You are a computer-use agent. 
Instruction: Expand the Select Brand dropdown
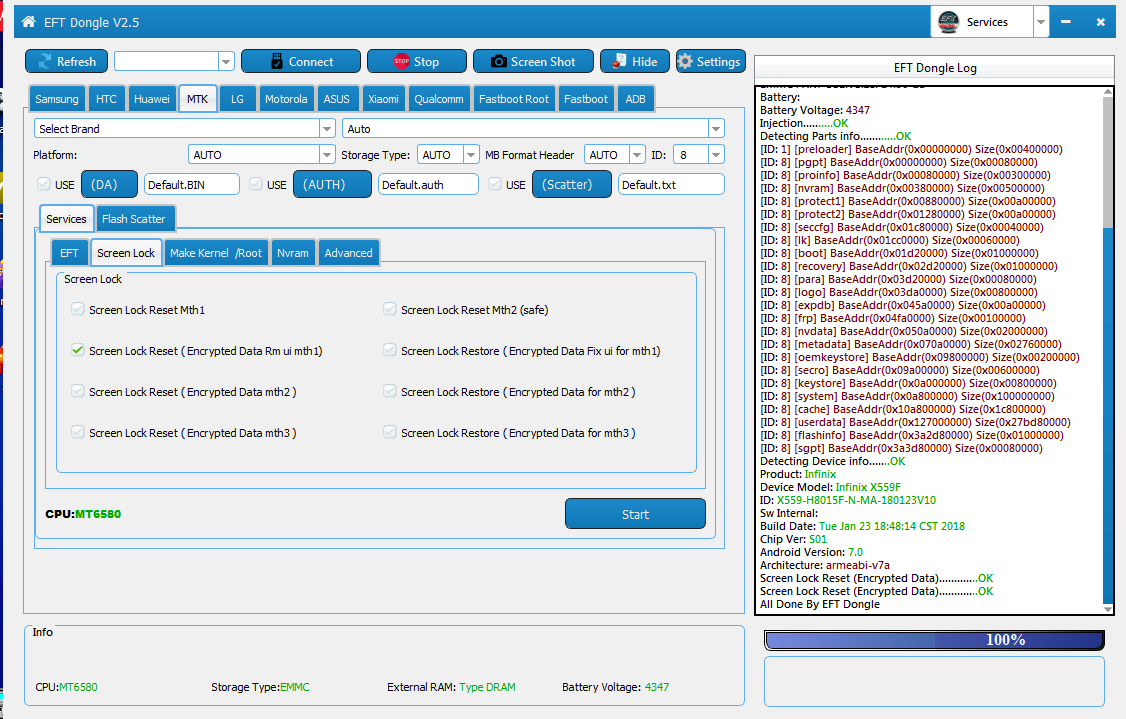tap(327, 129)
